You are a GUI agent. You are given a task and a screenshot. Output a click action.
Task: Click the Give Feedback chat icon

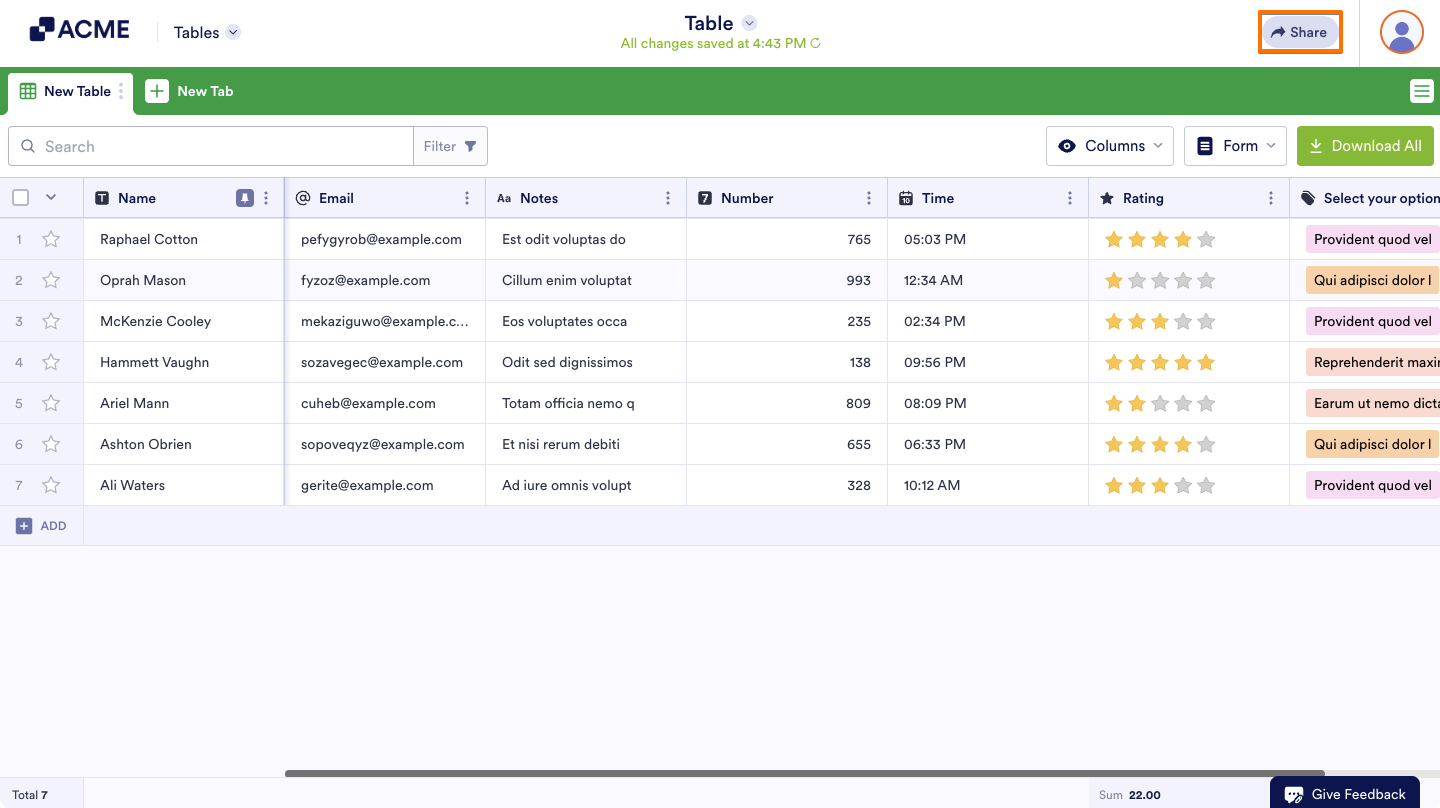[x=1294, y=795]
